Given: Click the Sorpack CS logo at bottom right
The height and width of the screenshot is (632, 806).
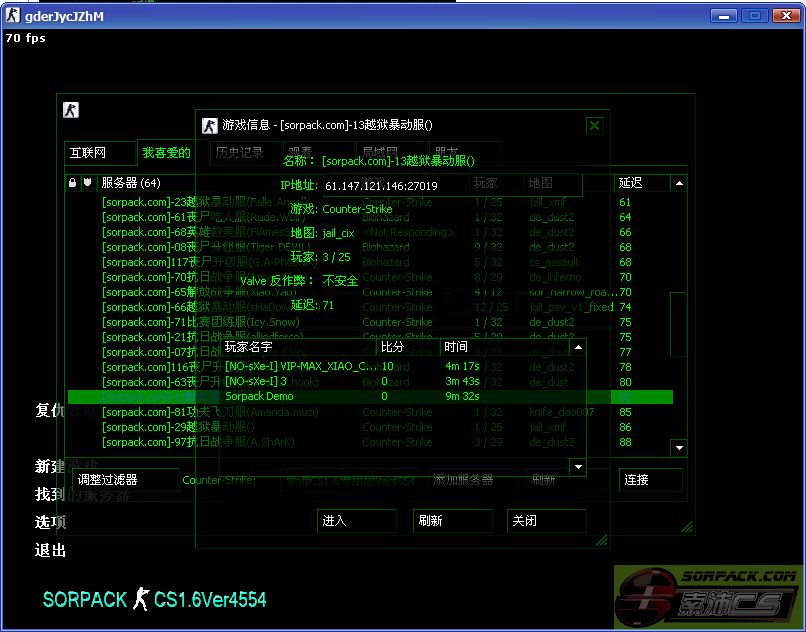Looking at the screenshot, I should pos(709,598).
